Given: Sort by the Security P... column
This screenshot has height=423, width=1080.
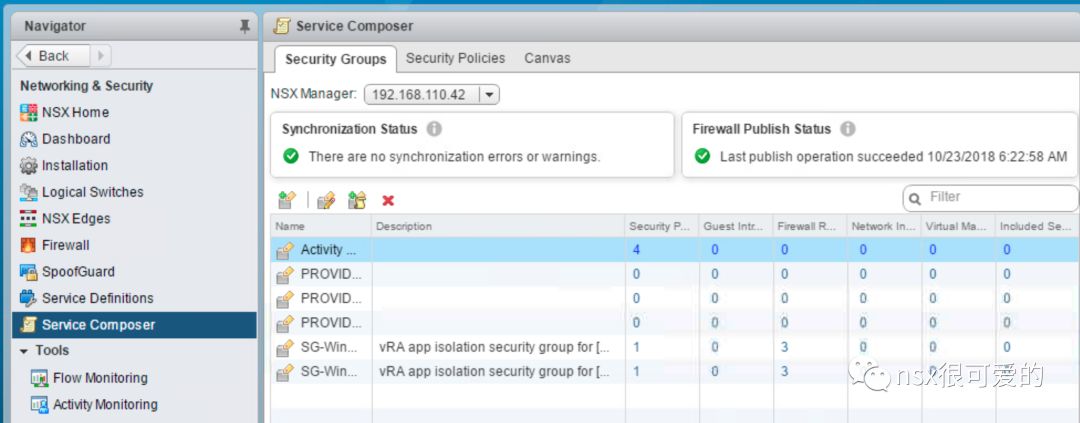Looking at the screenshot, I should pos(662,226).
